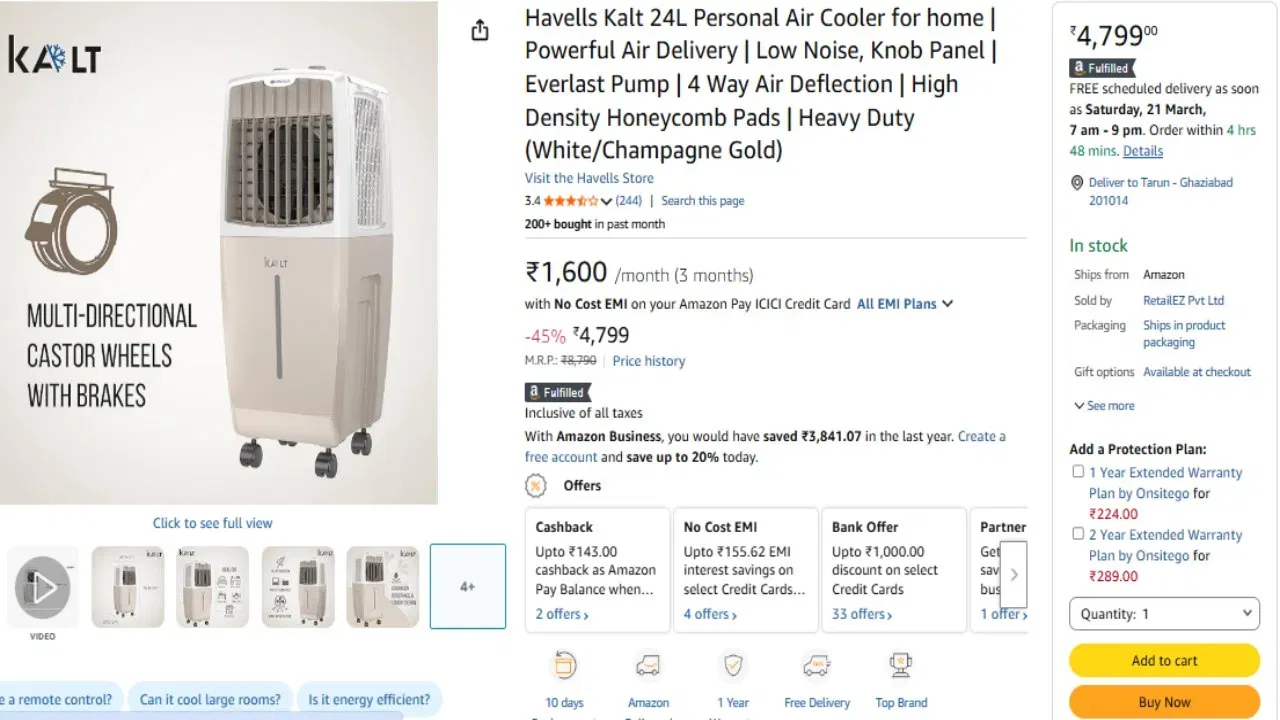Open the Quantity selector
The image size is (1280, 720).
point(1163,613)
